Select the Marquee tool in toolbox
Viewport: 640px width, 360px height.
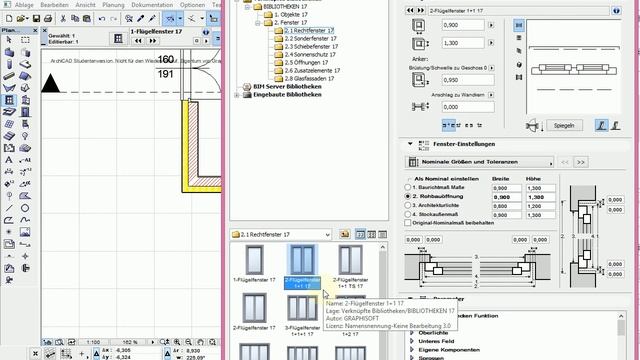tap(25, 40)
